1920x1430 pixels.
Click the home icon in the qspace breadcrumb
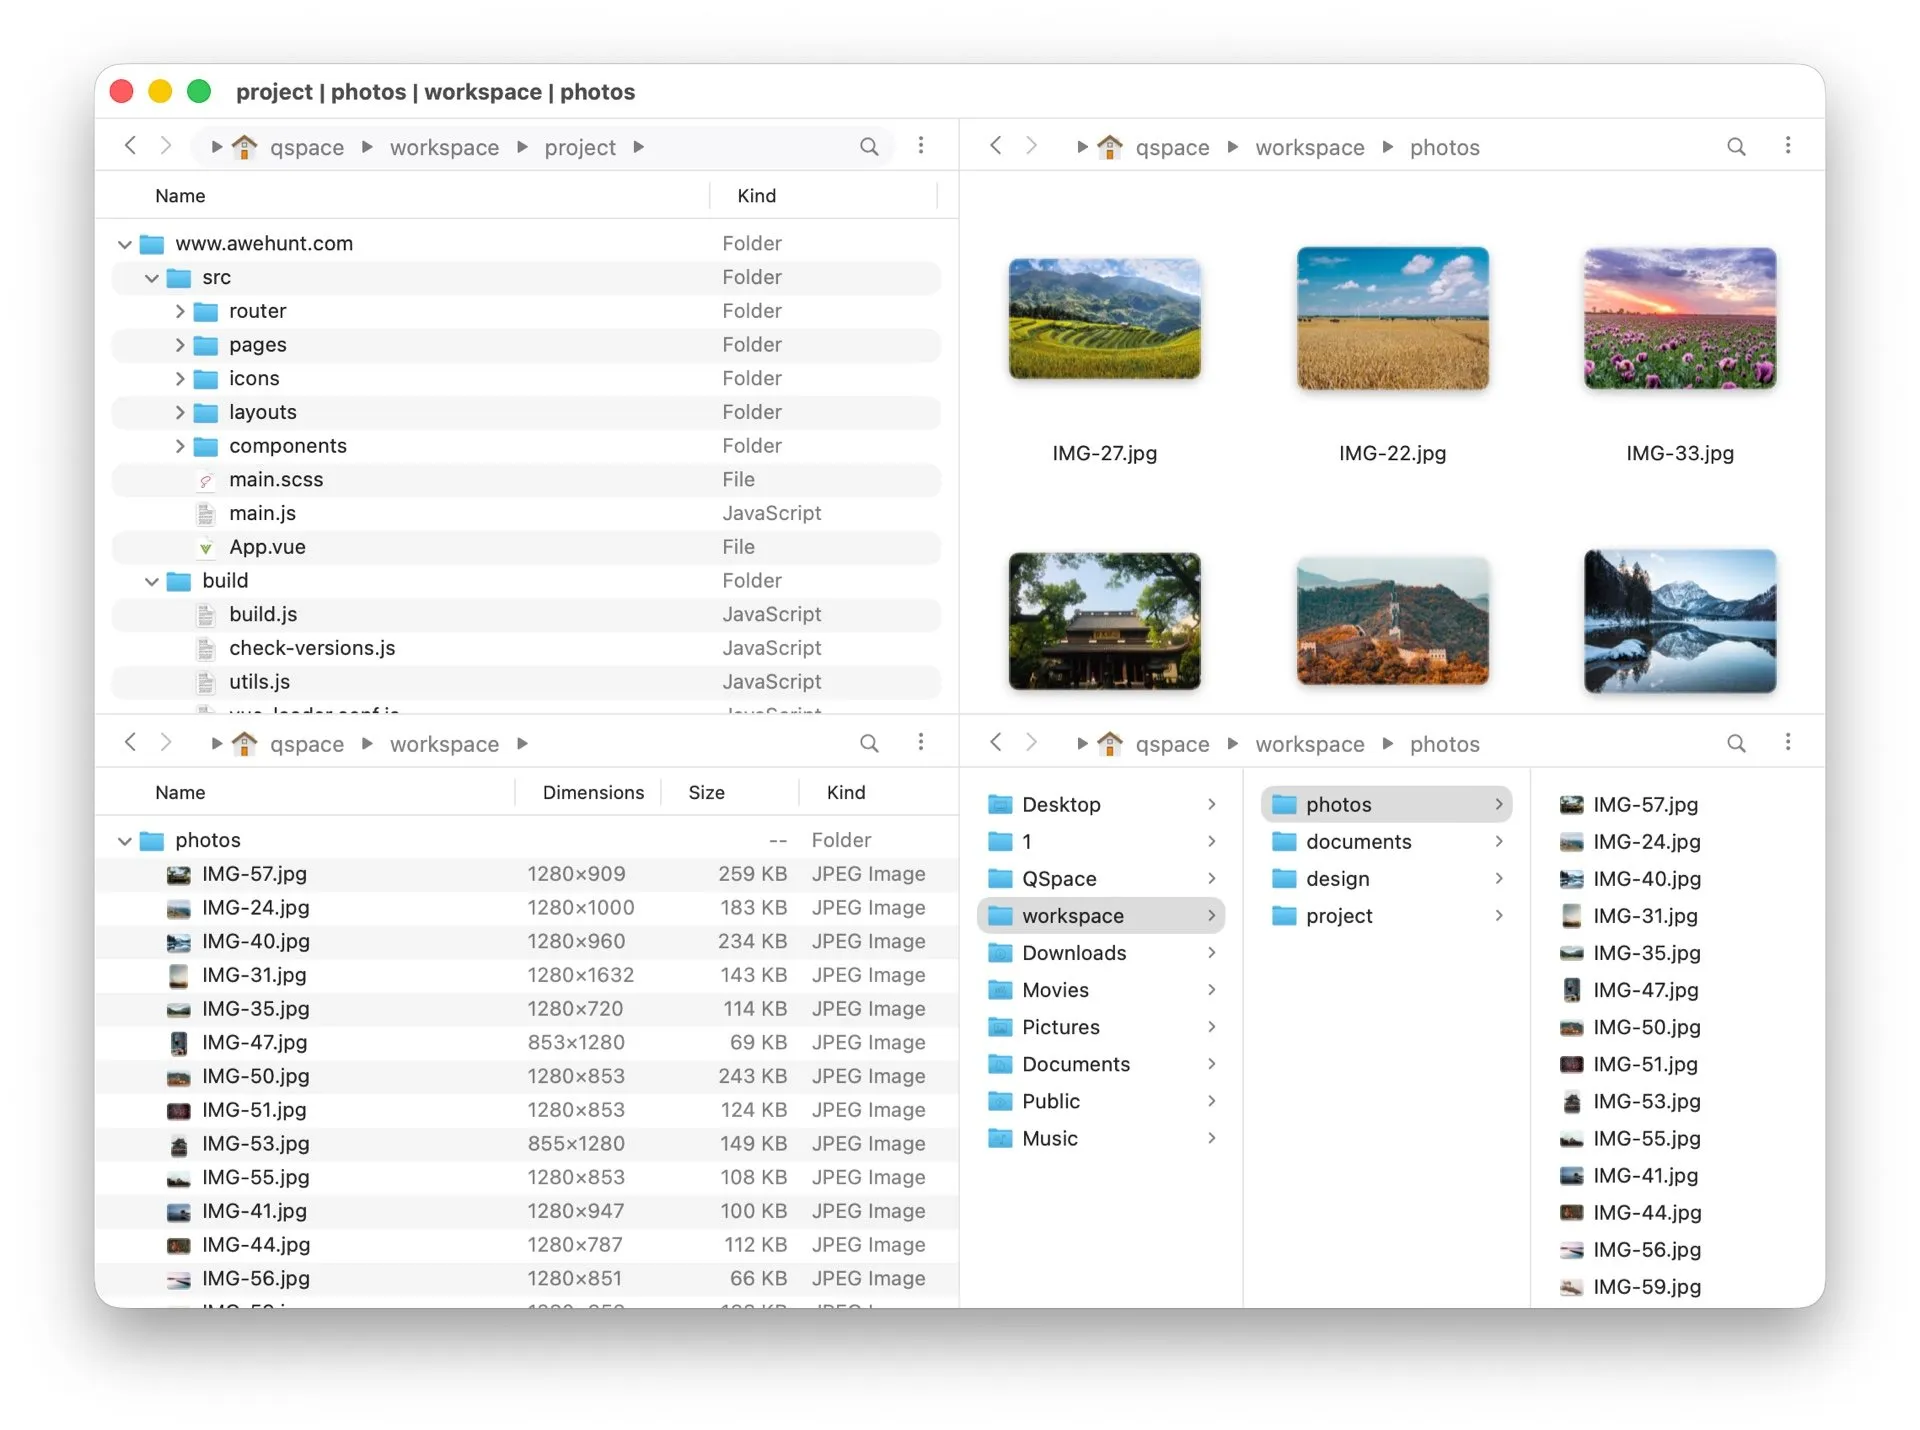click(x=245, y=146)
